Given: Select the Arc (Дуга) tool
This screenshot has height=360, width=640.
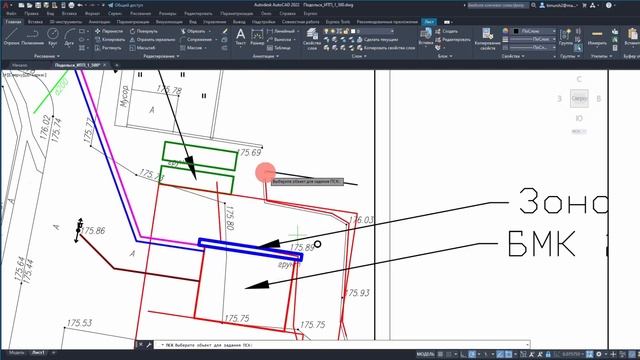Looking at the screenshot, I should 69,36.
